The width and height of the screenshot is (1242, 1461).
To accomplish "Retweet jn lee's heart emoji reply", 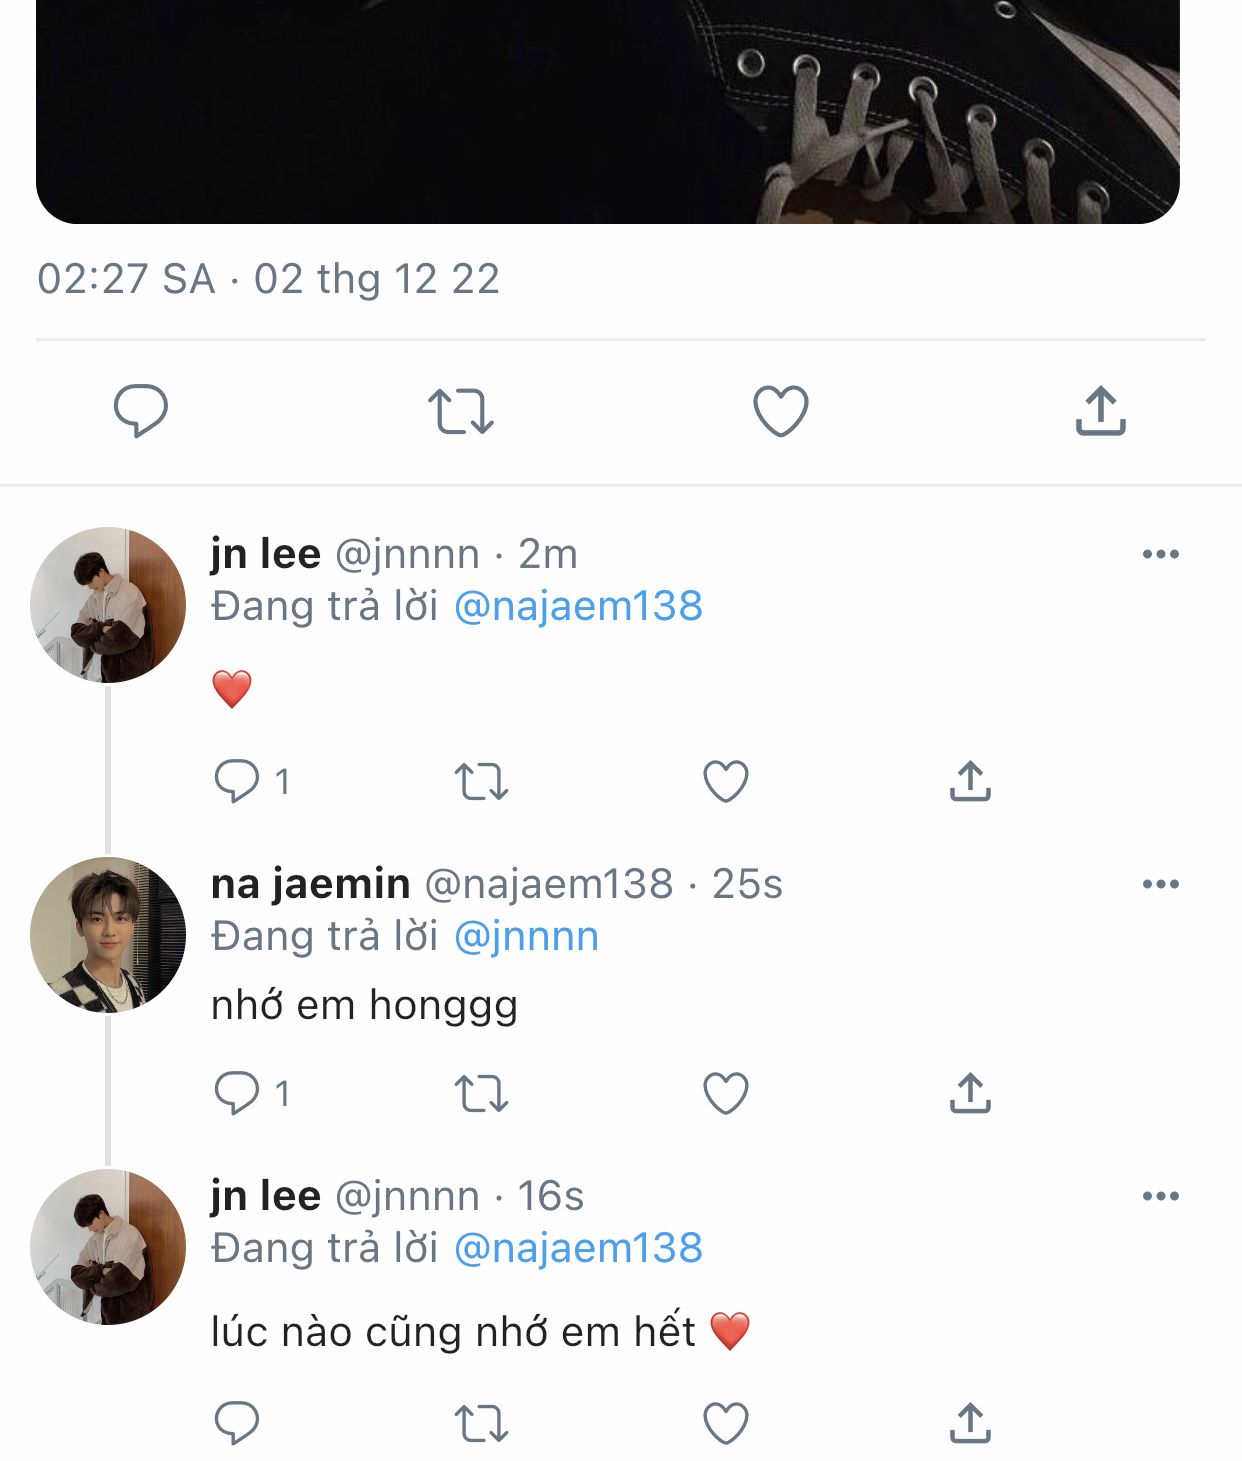I will pos(481,781).
